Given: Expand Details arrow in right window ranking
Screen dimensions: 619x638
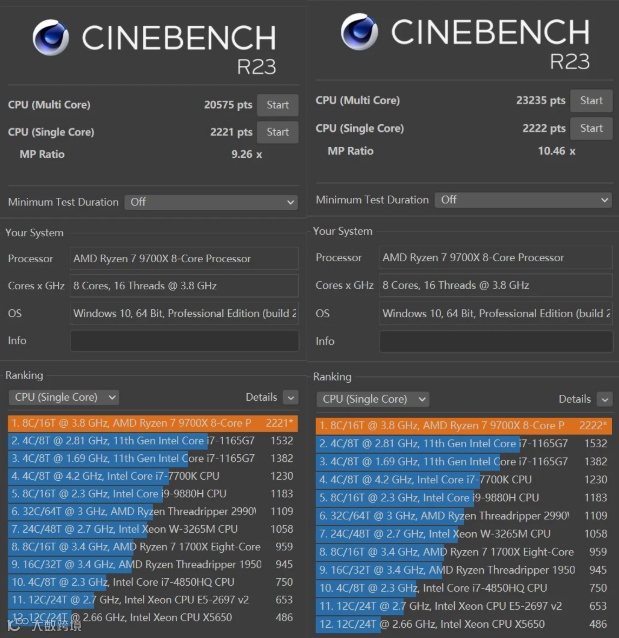Looking at the screenshot, I should coord(605,400).
